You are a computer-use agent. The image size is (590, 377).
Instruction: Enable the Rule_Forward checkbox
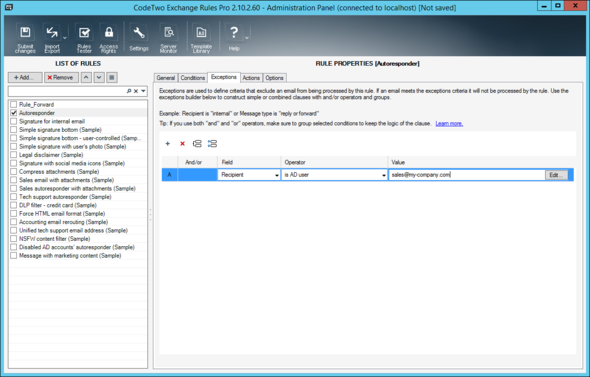[14, 105]
